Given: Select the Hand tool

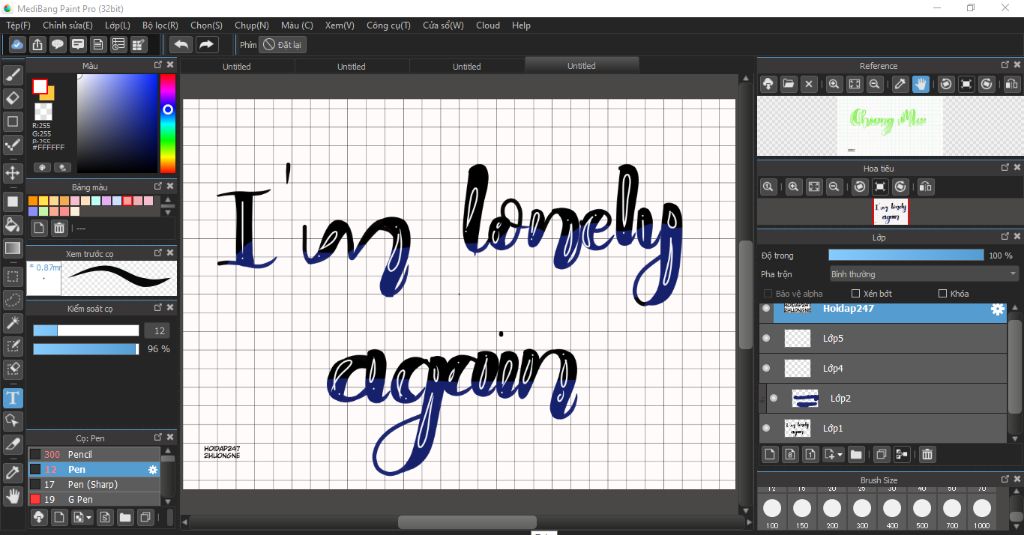Looking at the screenshot, I should click(x=12, y=496).
